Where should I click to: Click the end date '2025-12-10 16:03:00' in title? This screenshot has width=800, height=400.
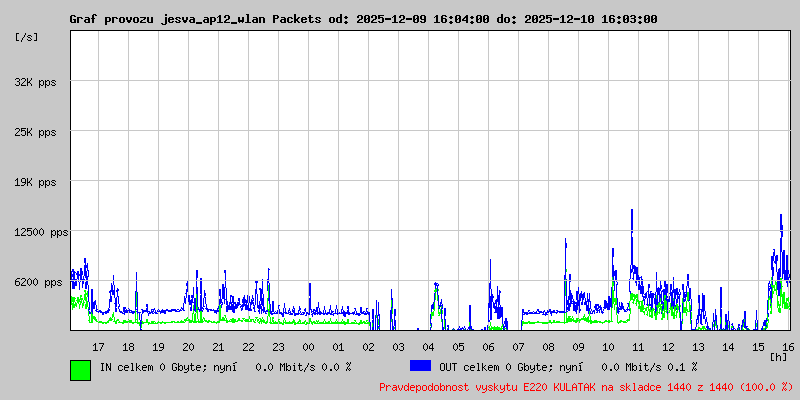591,19
